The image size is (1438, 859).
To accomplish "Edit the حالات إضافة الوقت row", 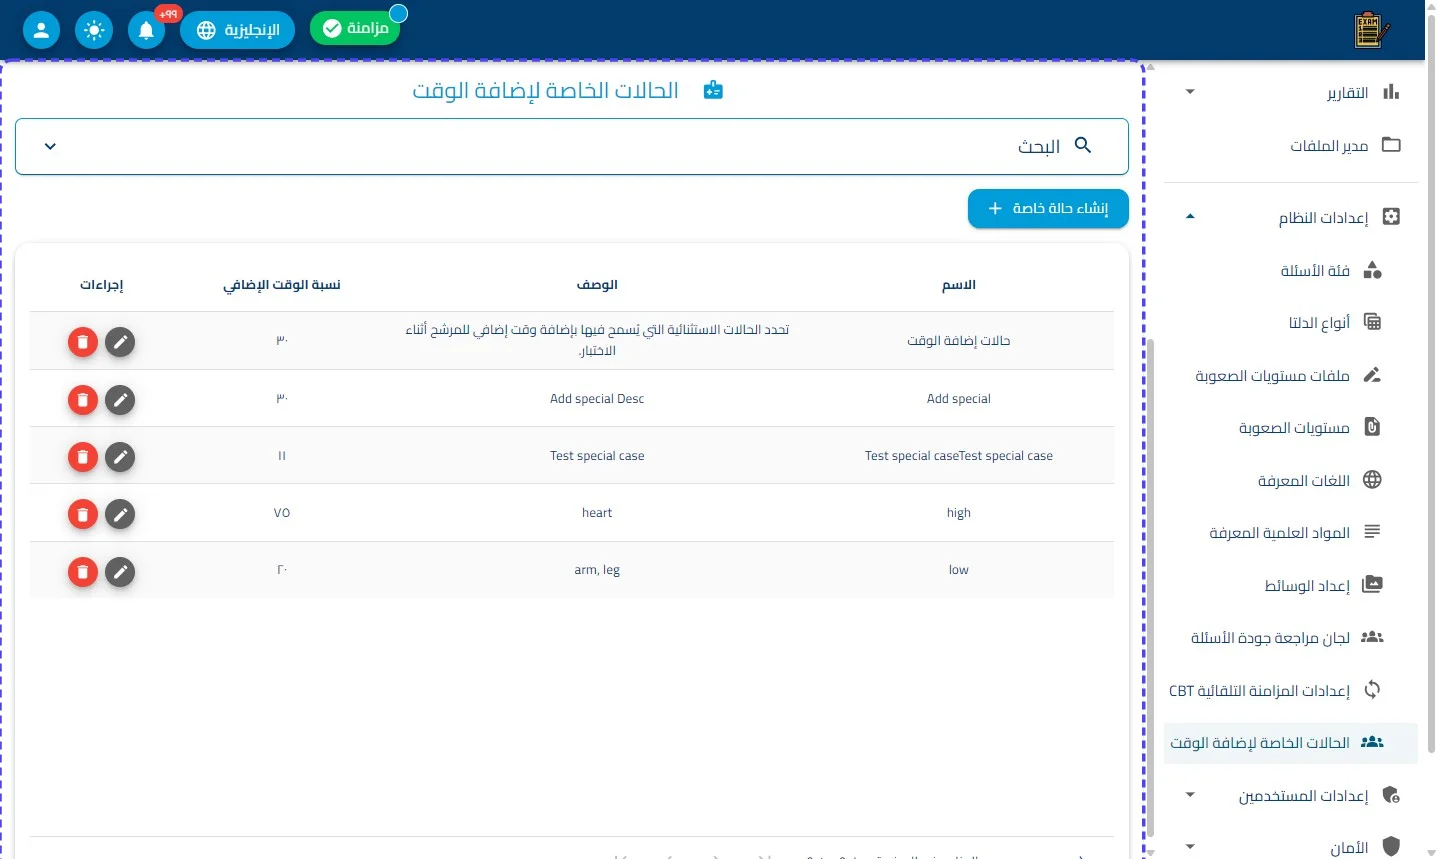I will [120, 342].
